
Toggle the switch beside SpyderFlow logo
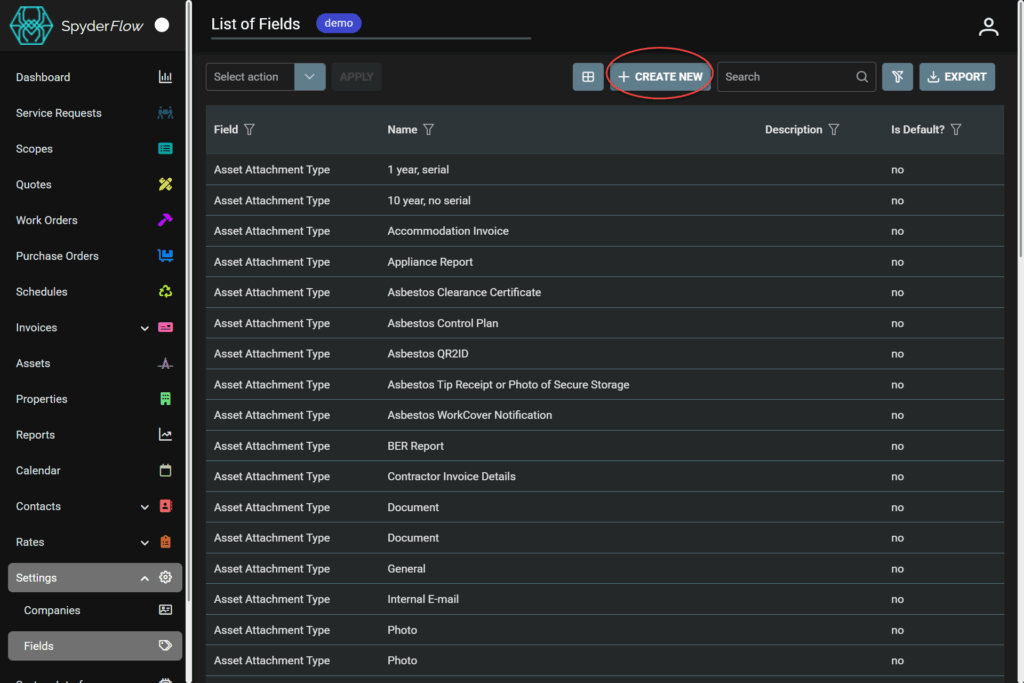[162, 25]
